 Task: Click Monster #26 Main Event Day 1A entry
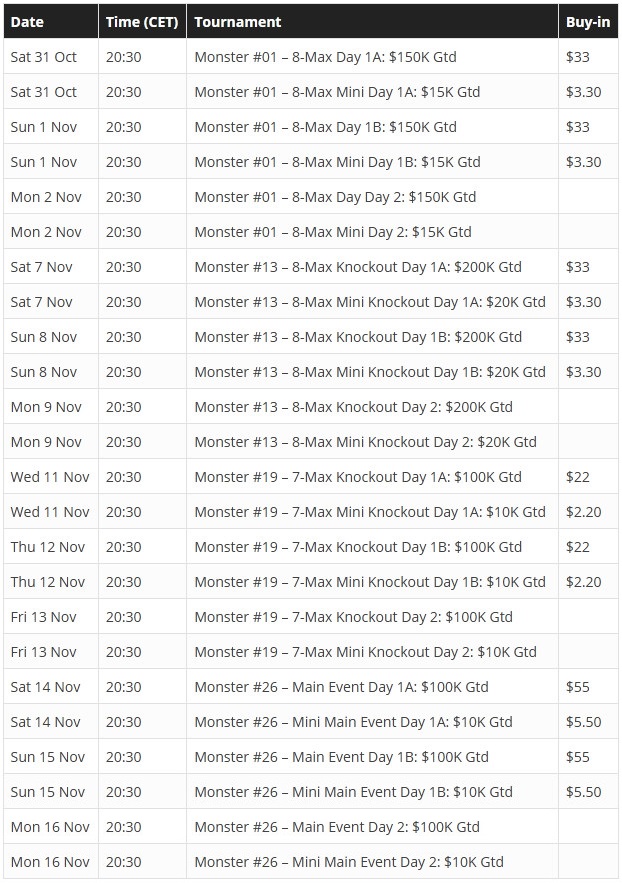(x=341, y=687)
